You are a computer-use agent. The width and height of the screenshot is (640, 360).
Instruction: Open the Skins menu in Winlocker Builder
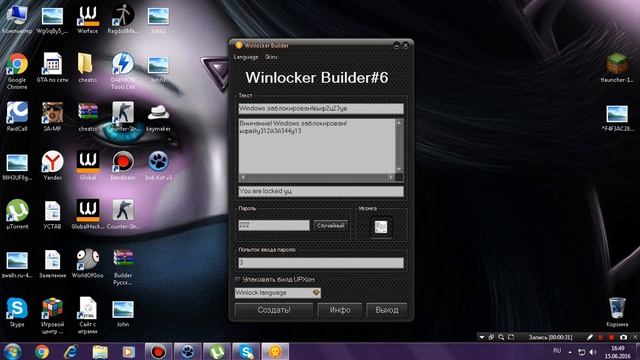coord(271,57)
